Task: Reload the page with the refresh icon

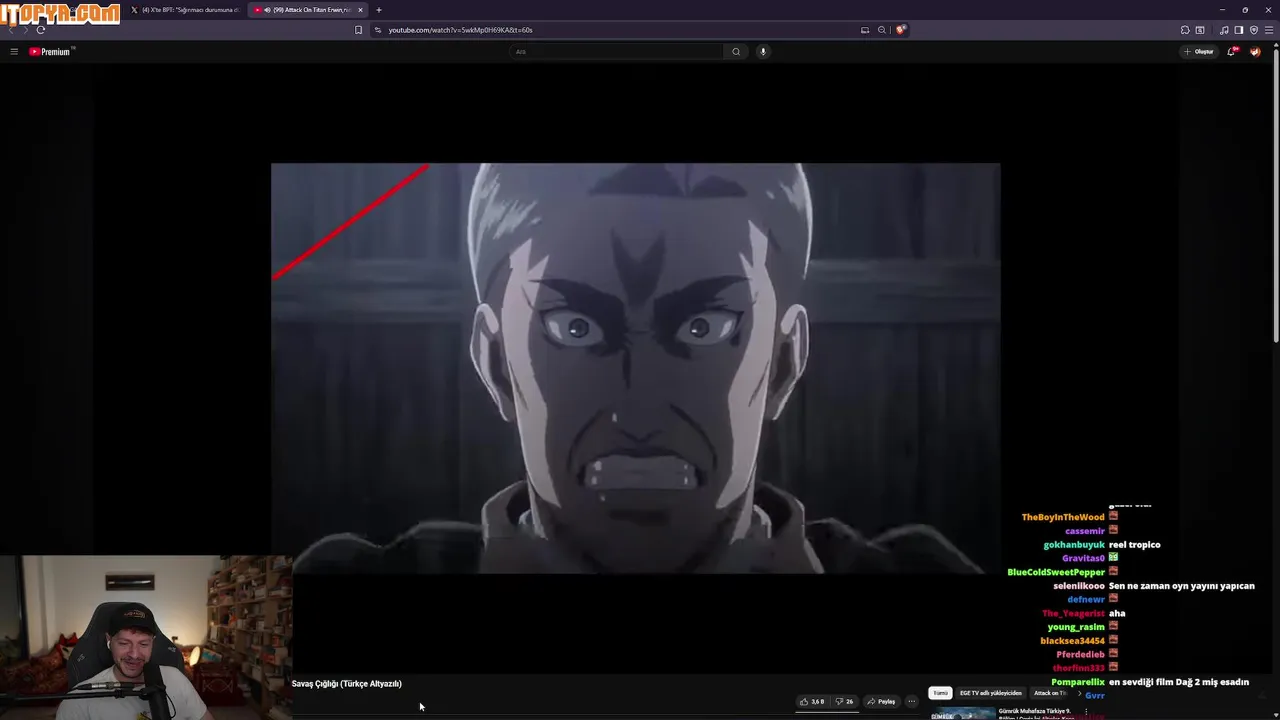Action: click(x=41, y=30)
